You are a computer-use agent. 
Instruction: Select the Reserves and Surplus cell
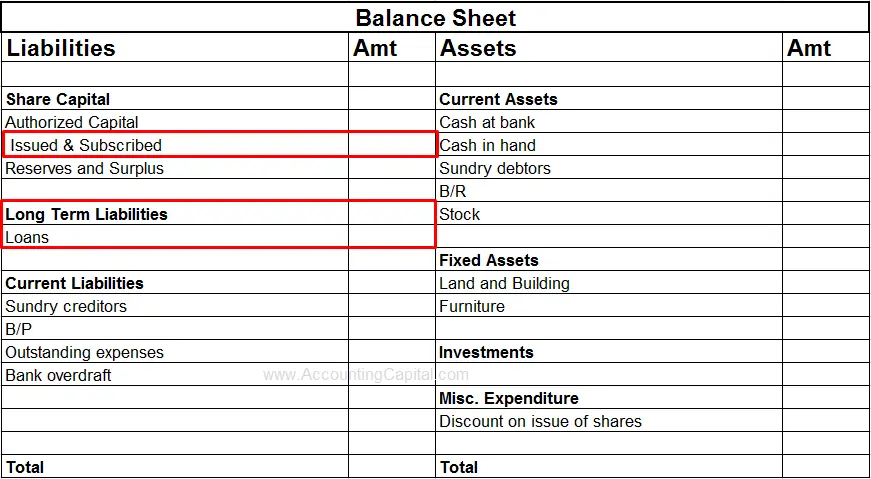tap(84, 168)
